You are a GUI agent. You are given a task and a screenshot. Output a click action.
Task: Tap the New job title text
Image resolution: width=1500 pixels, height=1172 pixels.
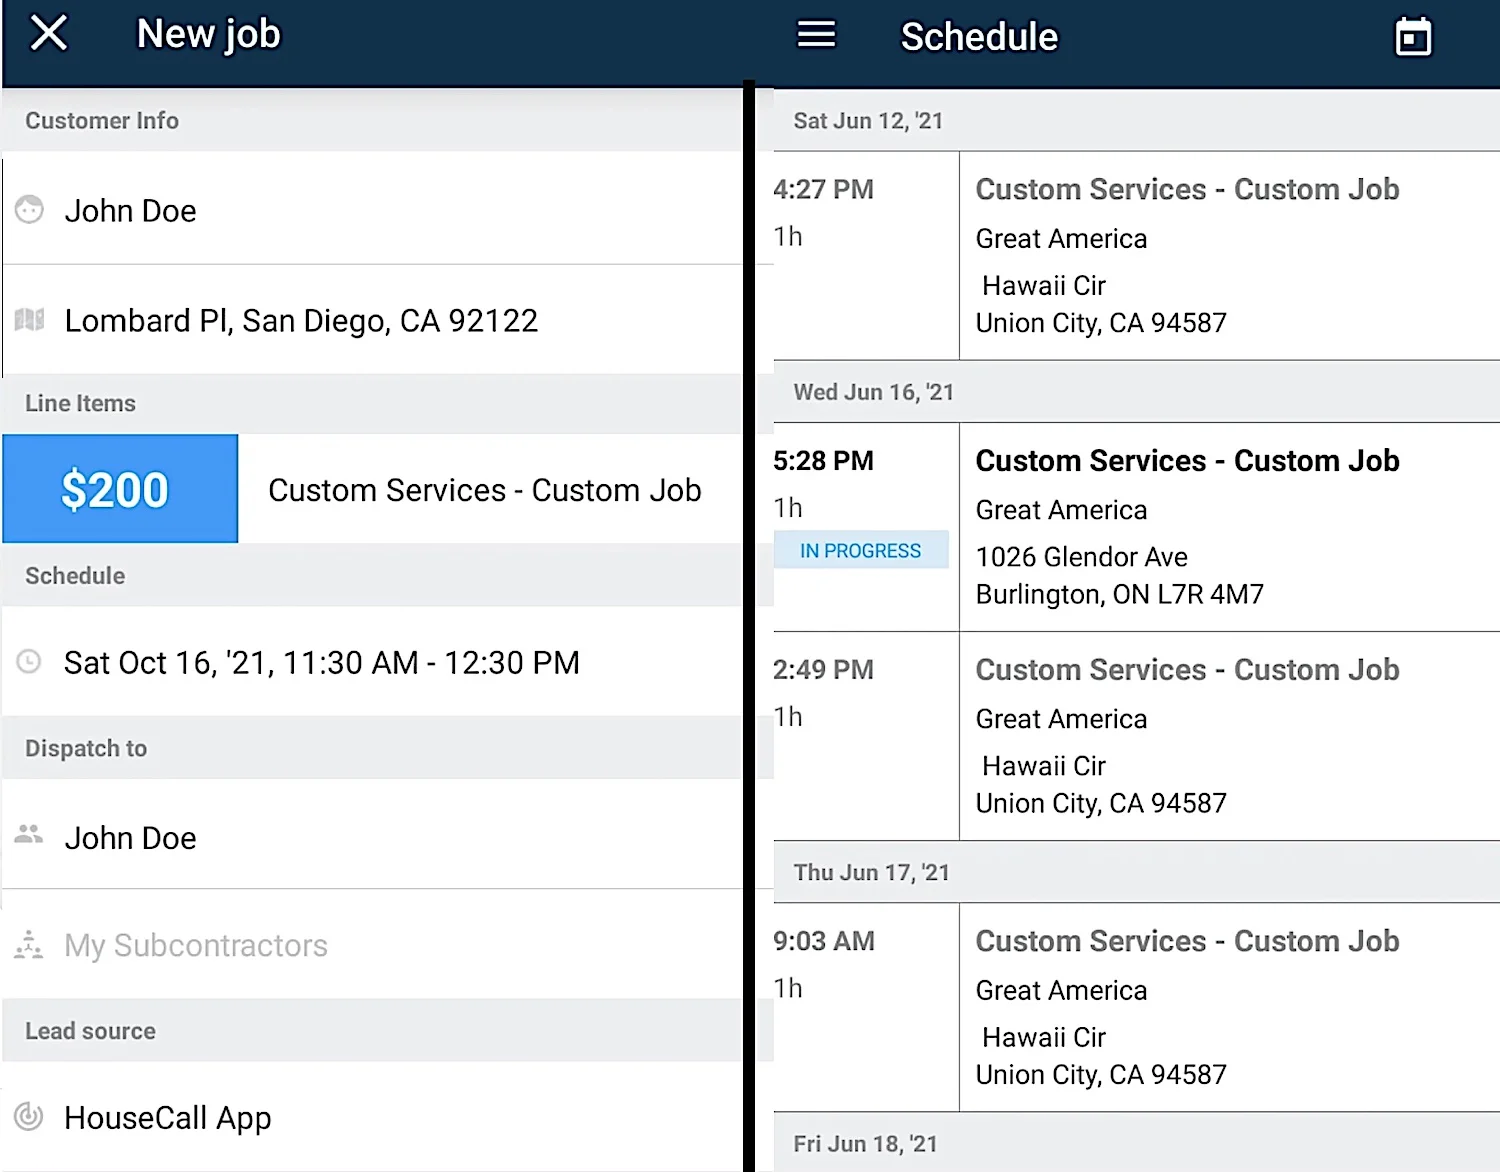click(208, 34)
